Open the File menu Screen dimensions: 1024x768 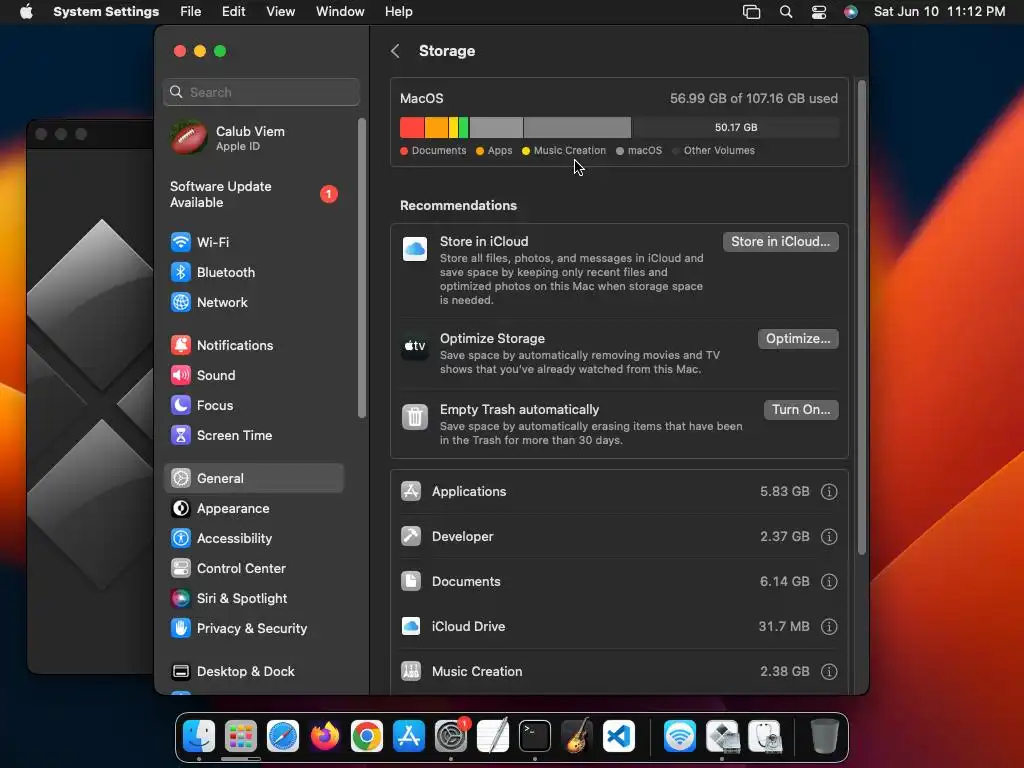(191, 12)
